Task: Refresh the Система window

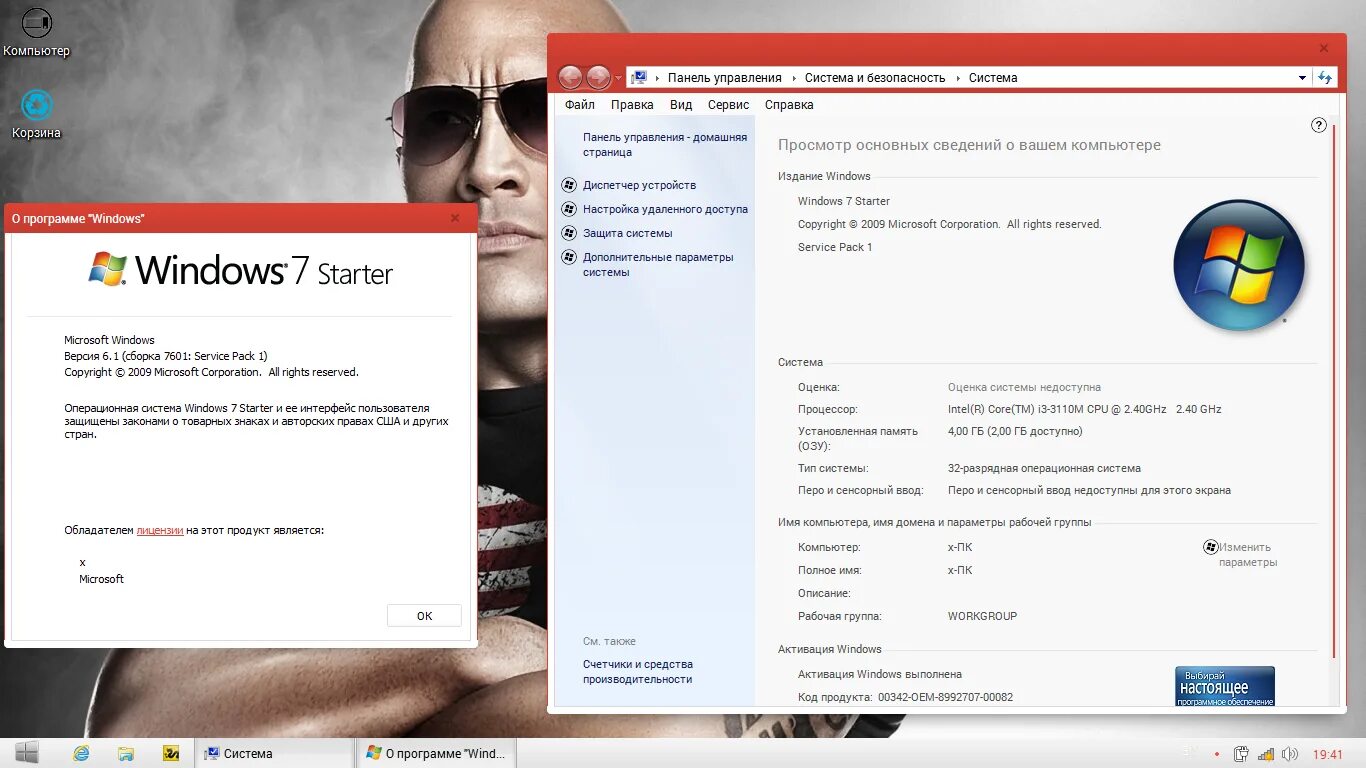Action: point(1325,77)
